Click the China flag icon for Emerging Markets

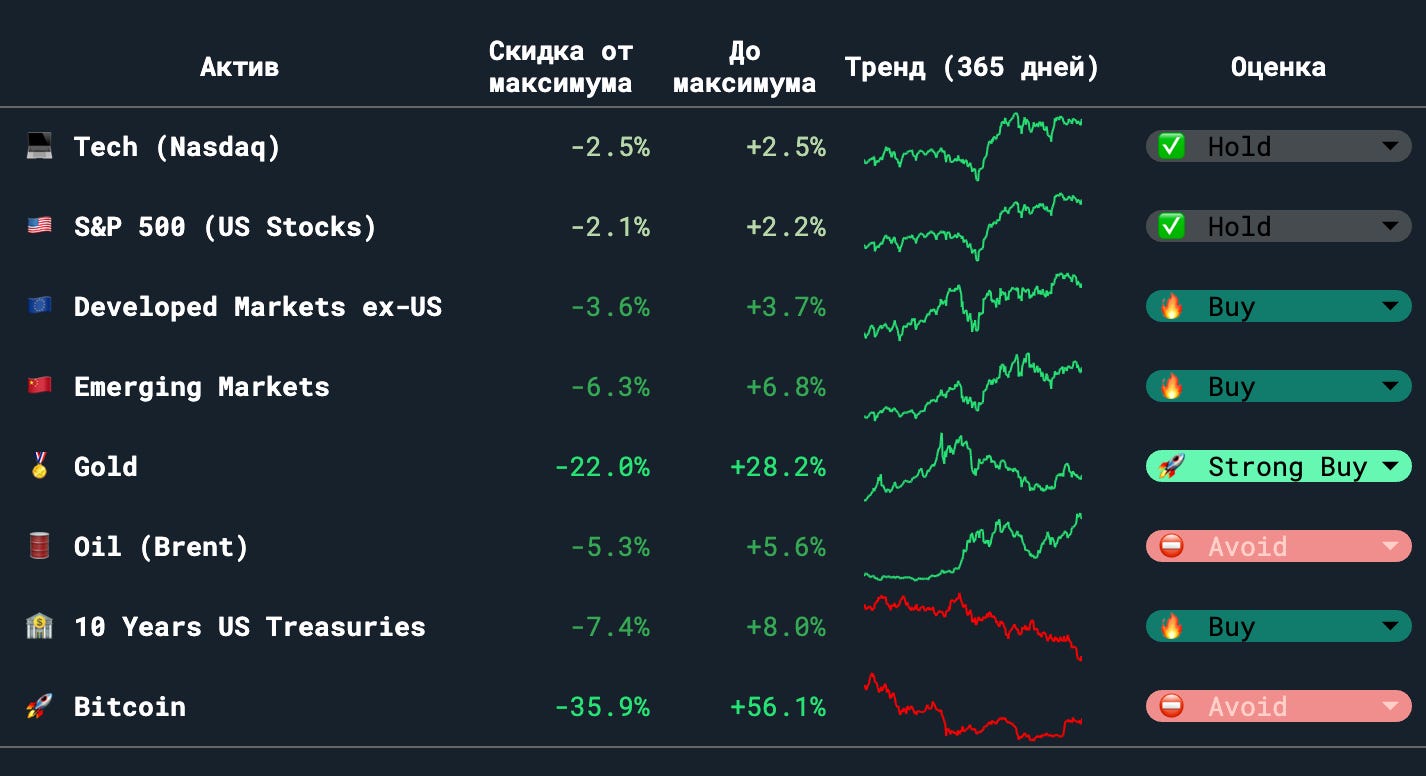coord(39,387)
